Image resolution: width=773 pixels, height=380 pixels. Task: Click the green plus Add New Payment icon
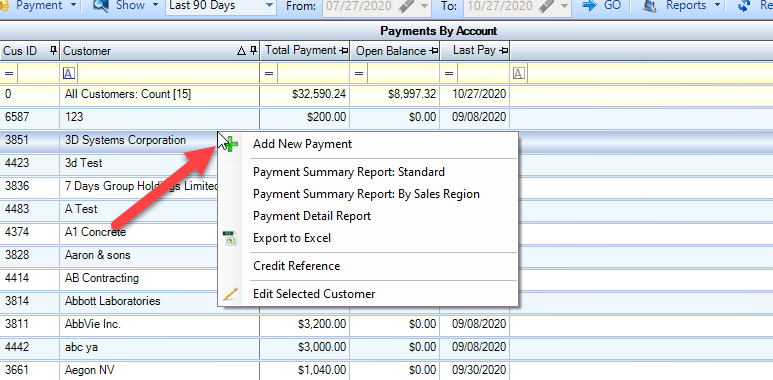pyautogui.click(x=231, y=144)
